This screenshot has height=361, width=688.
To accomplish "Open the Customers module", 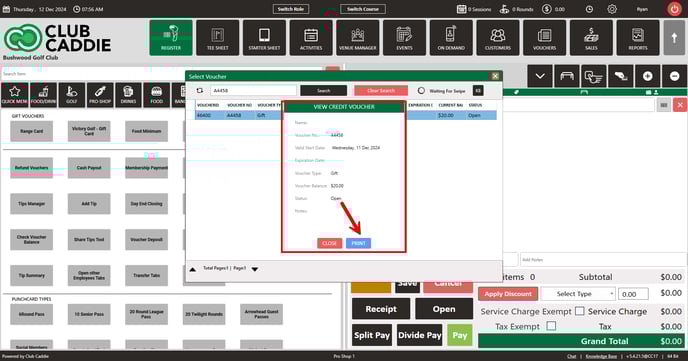I will tap(498, 38).
